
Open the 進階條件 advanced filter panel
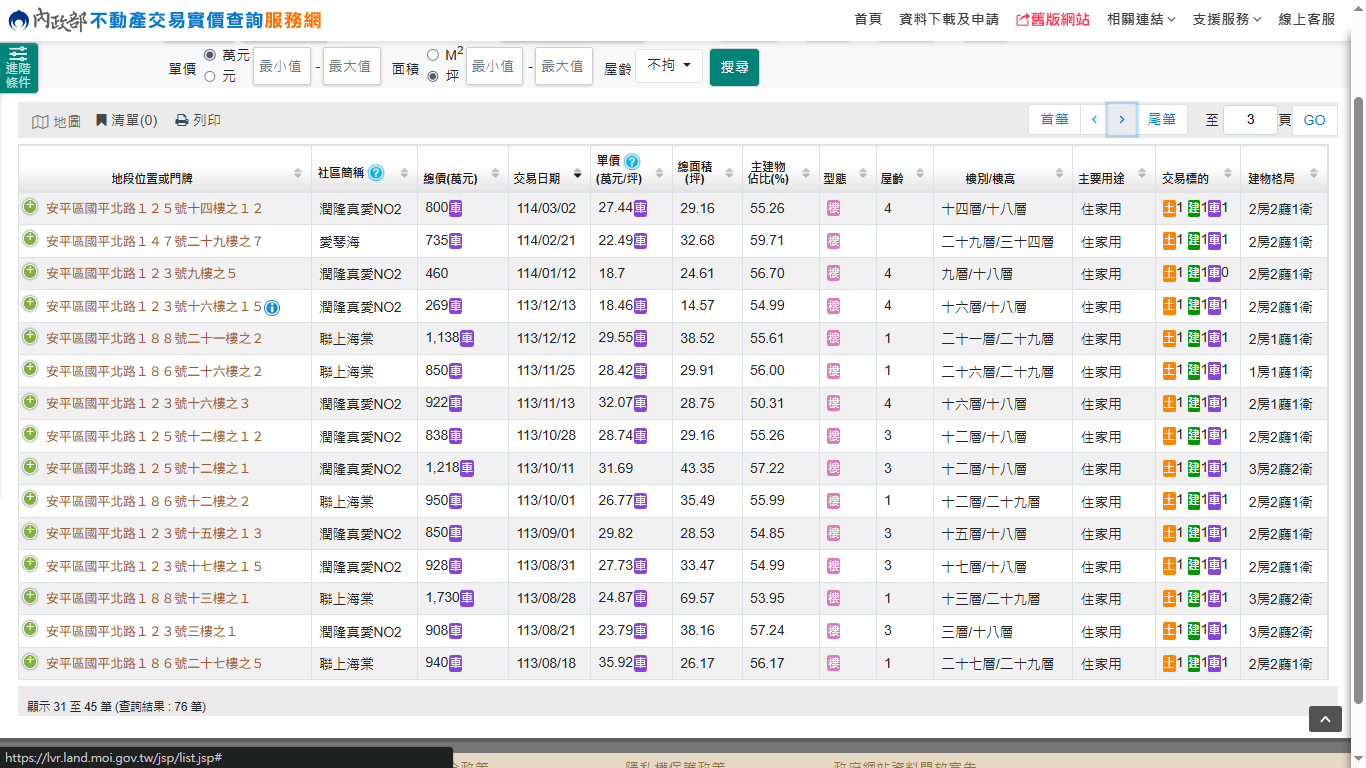19,68
